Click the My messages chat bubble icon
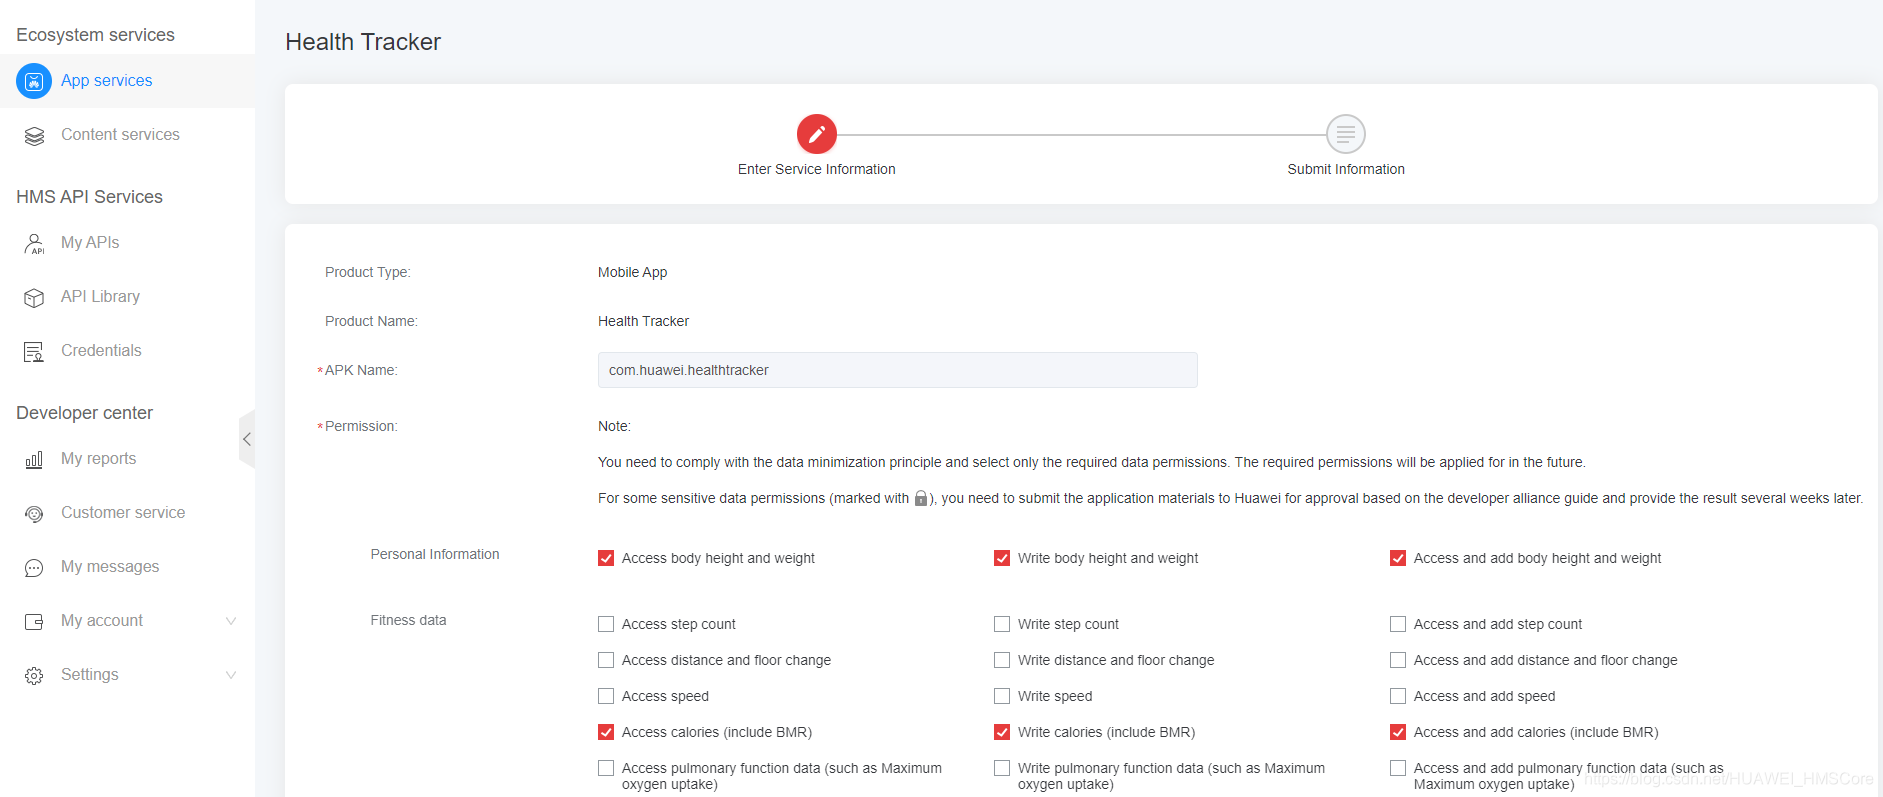This screenshot has width=1883, height=797. (x=34, y=568)
